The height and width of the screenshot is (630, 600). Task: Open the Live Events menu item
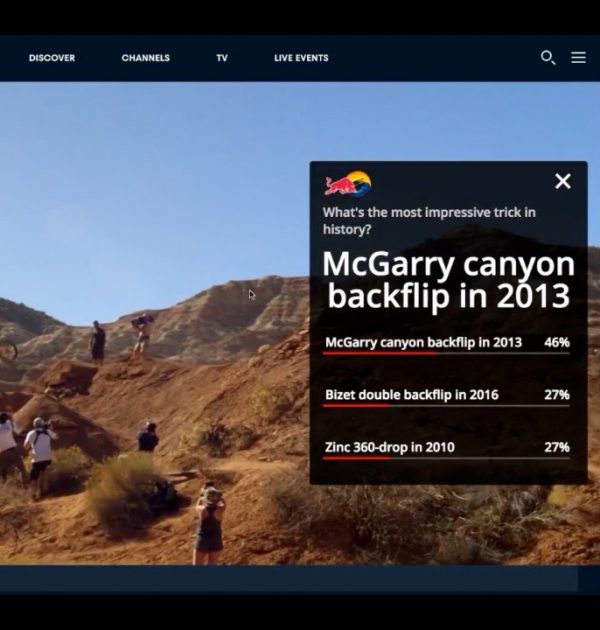click(x=301, y=58)
